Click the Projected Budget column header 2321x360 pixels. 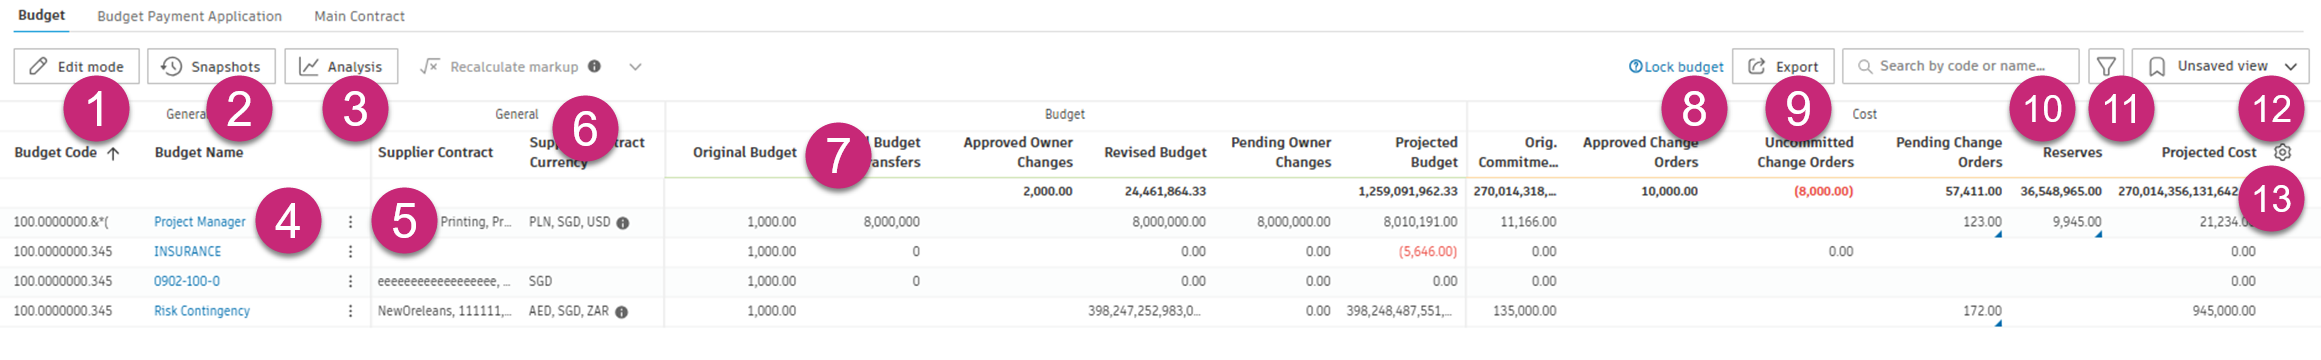click(x=1426, y=153)
